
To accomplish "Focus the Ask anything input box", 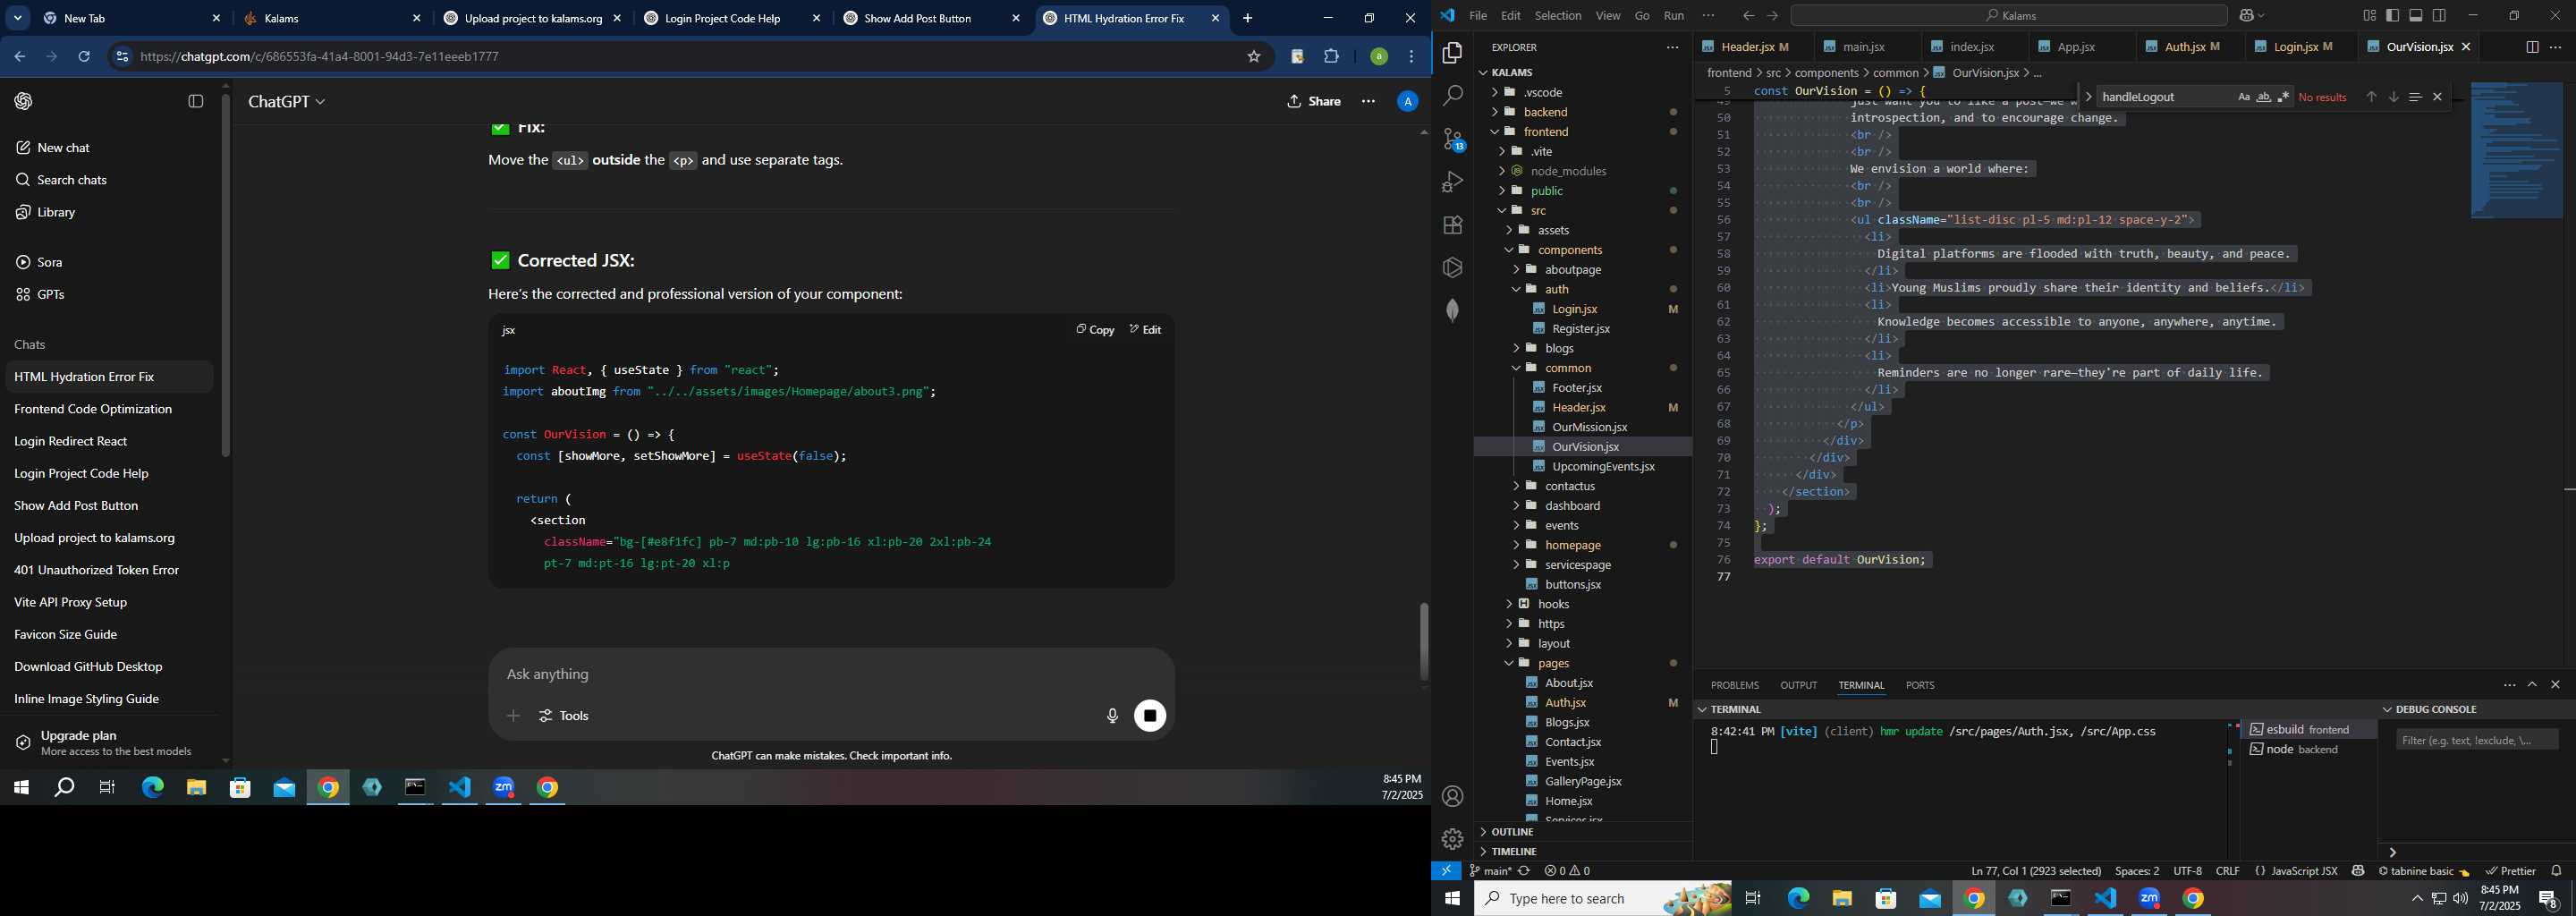I will (830, 675).
